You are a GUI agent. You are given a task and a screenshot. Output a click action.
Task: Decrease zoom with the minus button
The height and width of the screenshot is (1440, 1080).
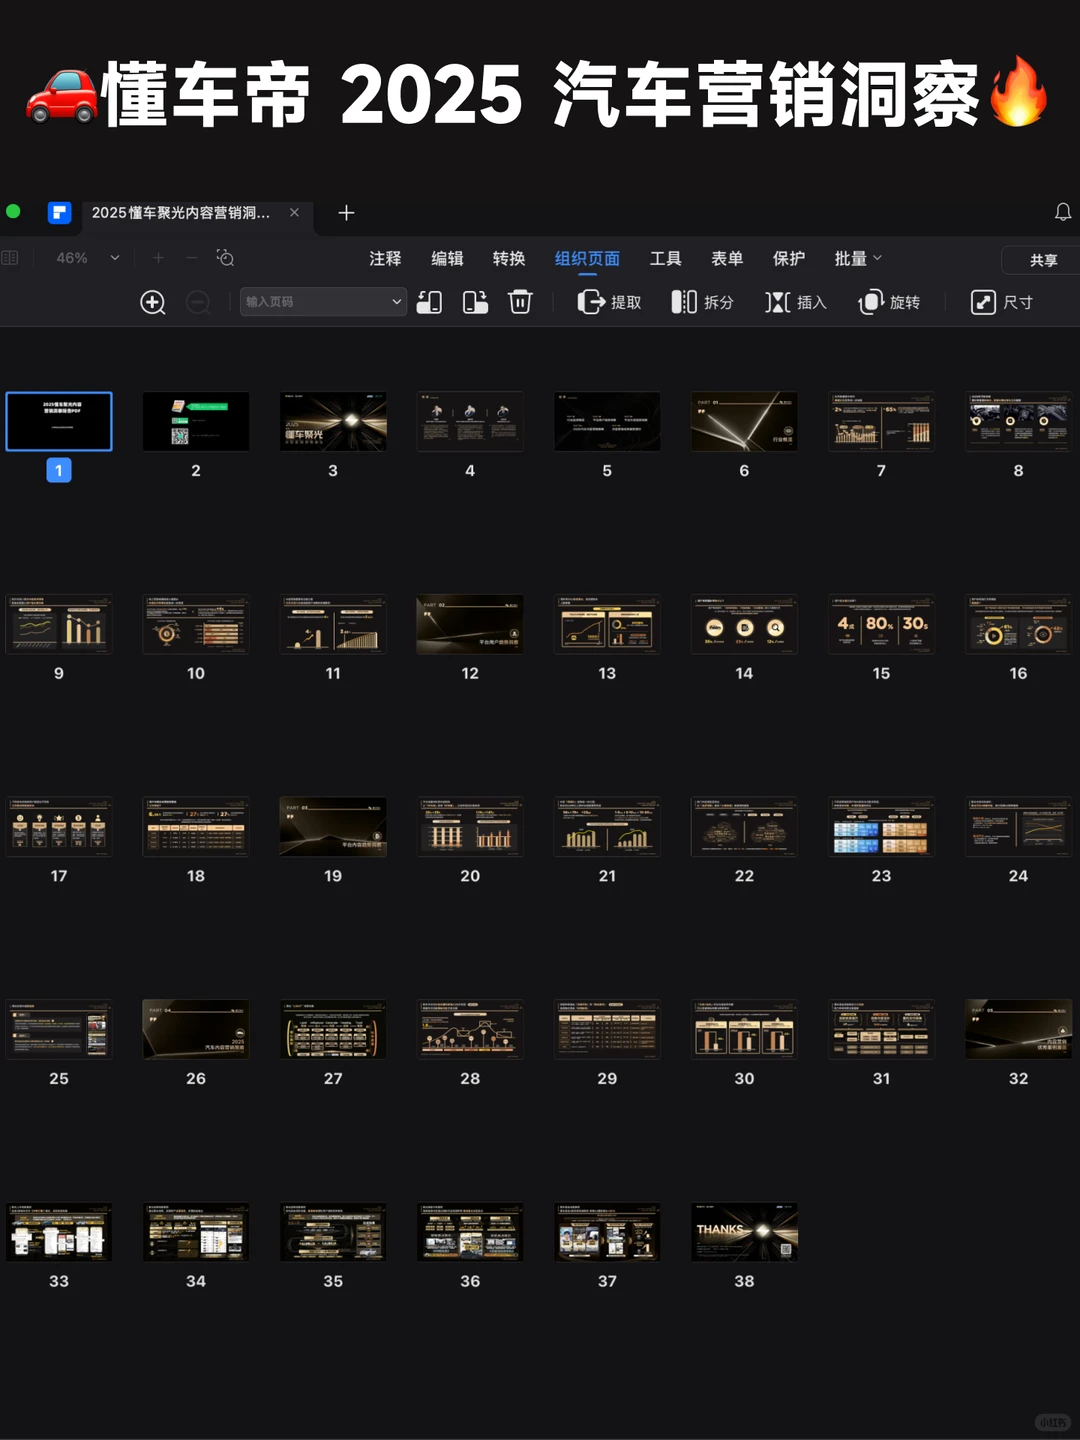[x=192, y=258]
